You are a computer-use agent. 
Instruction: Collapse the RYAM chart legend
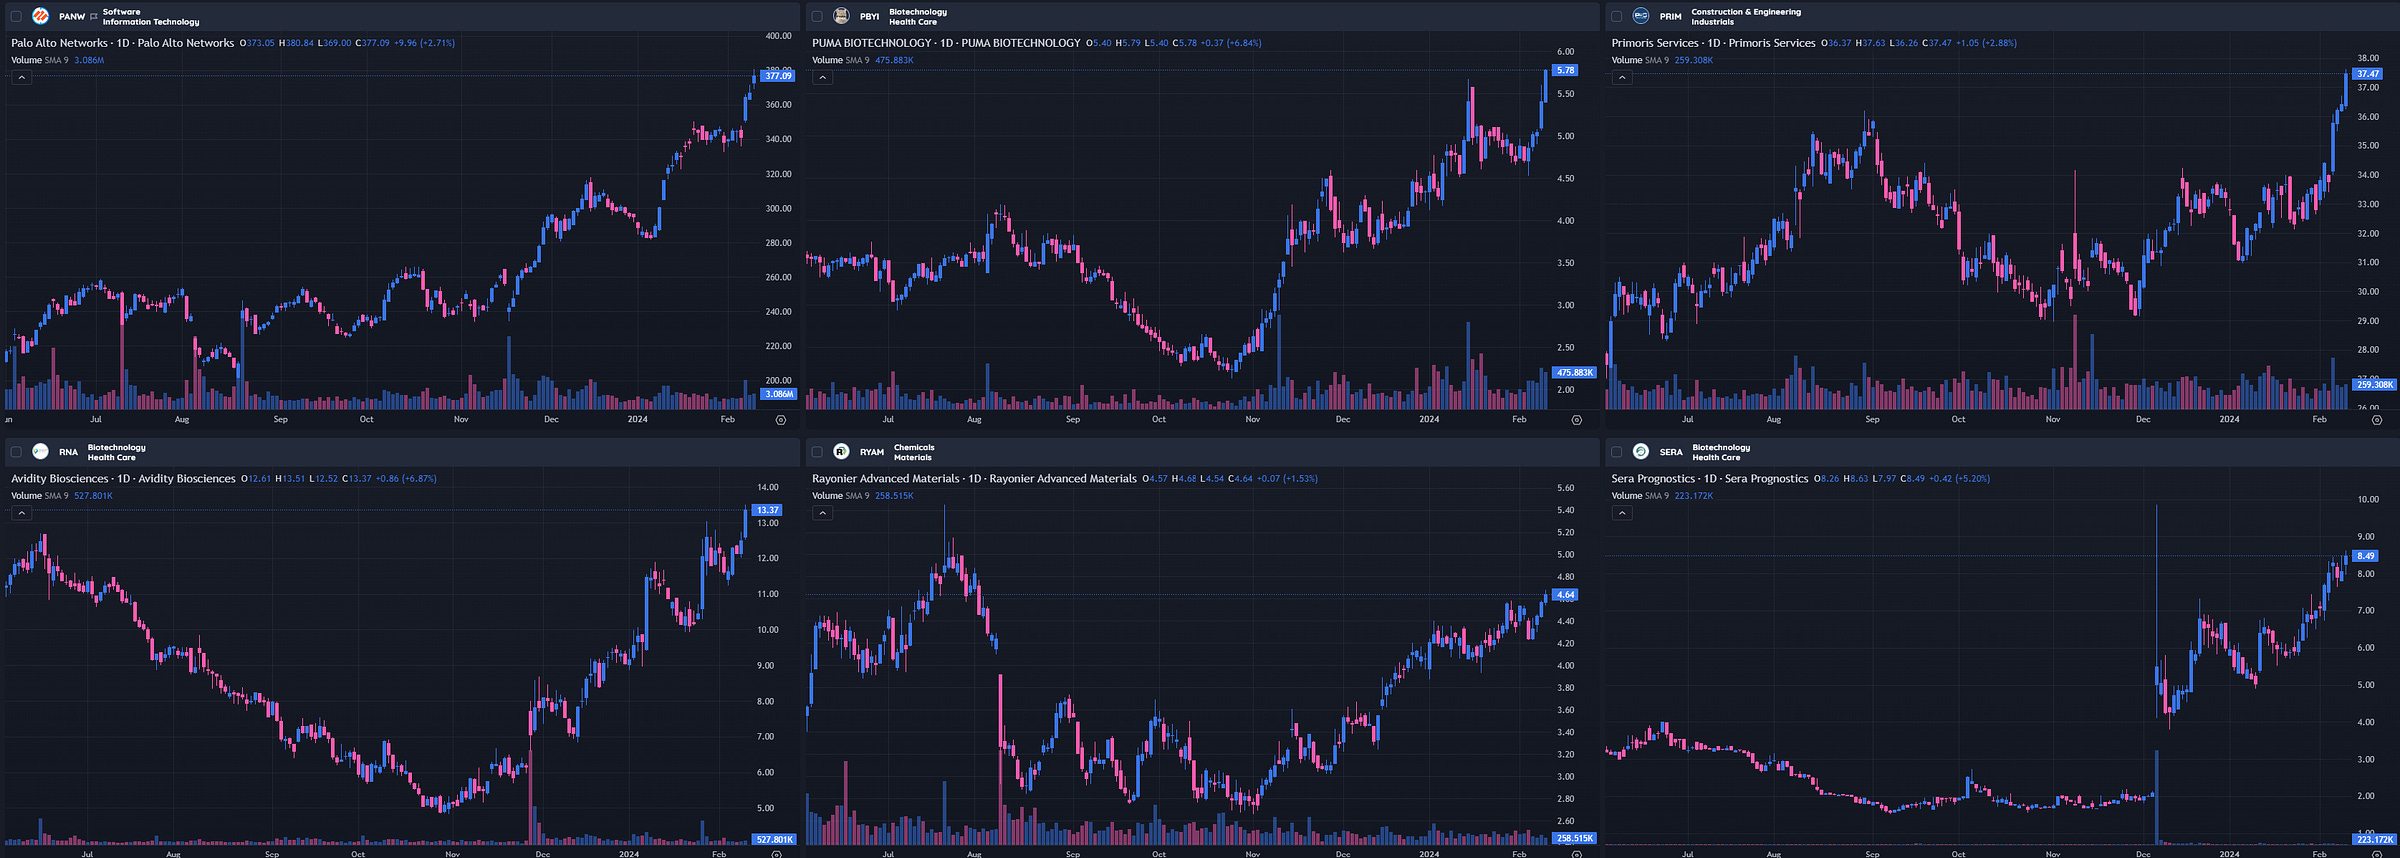point(822,513)
